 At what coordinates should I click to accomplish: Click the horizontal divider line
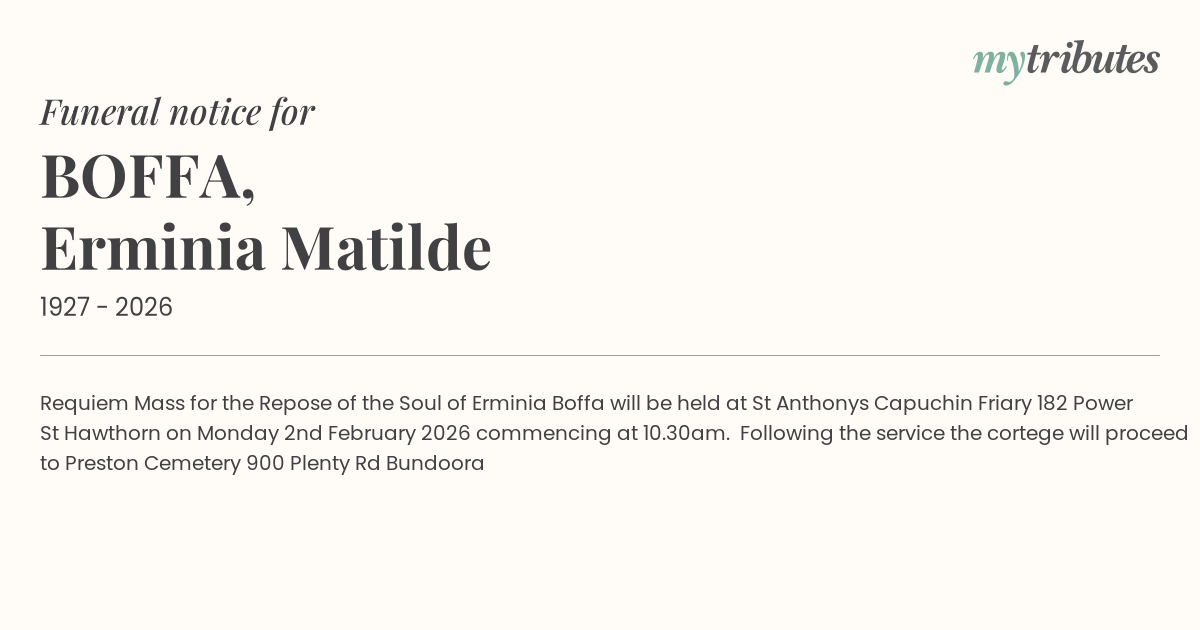tap(600, 355)
